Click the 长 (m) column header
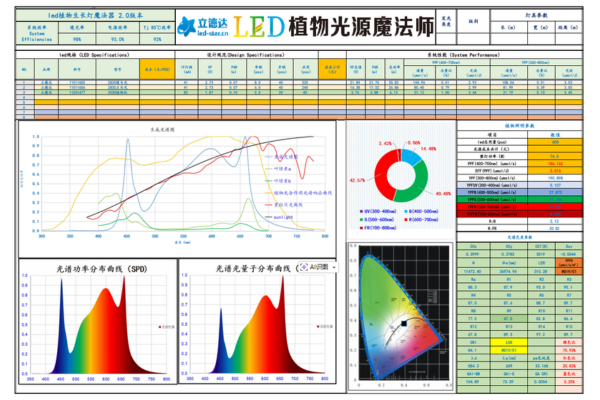This screenshot has width=600, height=400. pyautogui.click(x=508, y=28)
